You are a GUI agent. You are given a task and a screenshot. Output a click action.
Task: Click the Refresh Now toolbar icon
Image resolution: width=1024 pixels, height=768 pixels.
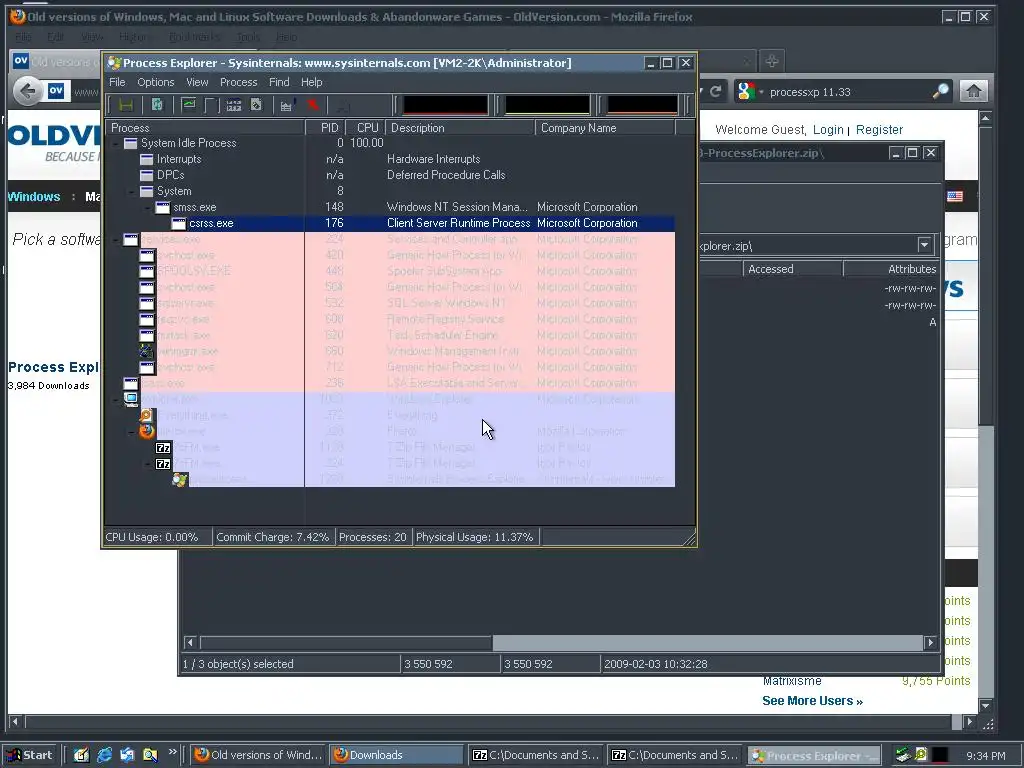point(157,104)
